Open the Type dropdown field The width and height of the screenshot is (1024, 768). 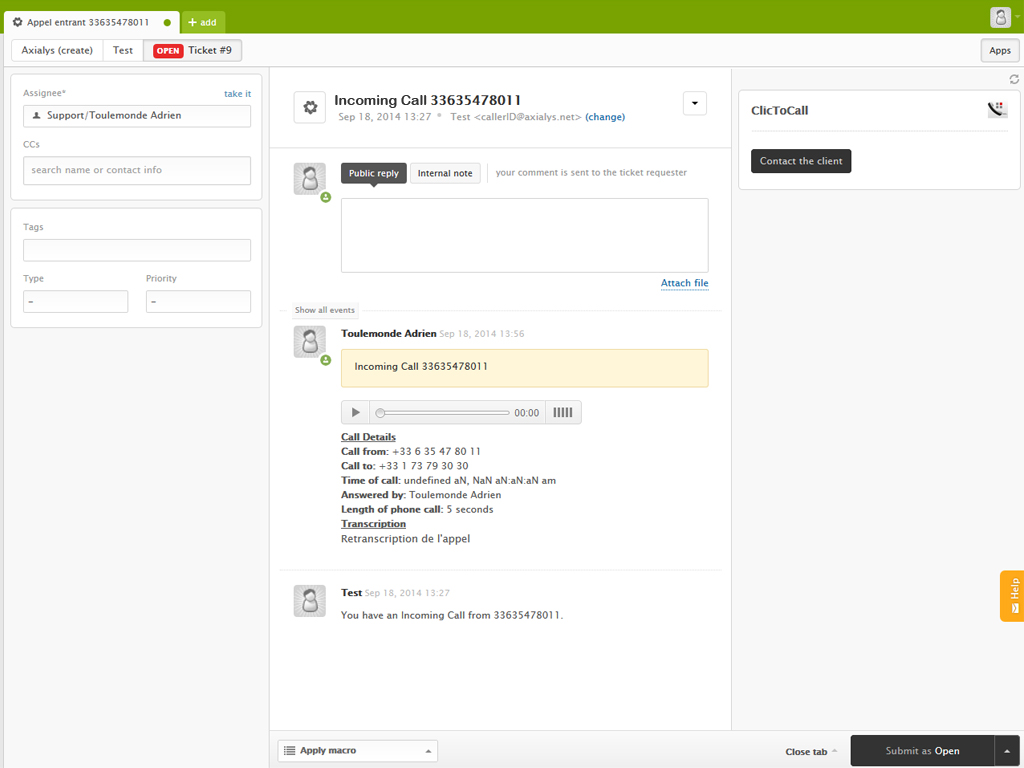pyautogui.click(x=75, y=301)
